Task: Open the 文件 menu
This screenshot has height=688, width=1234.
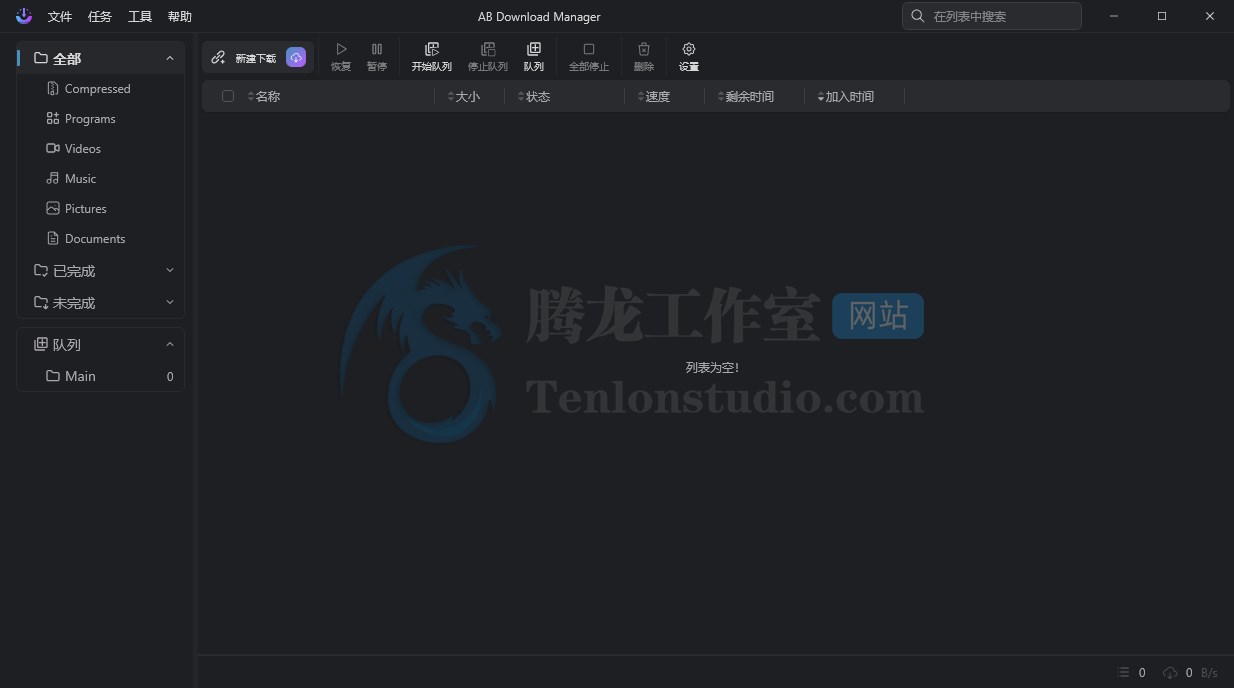Action: point(60,17)
